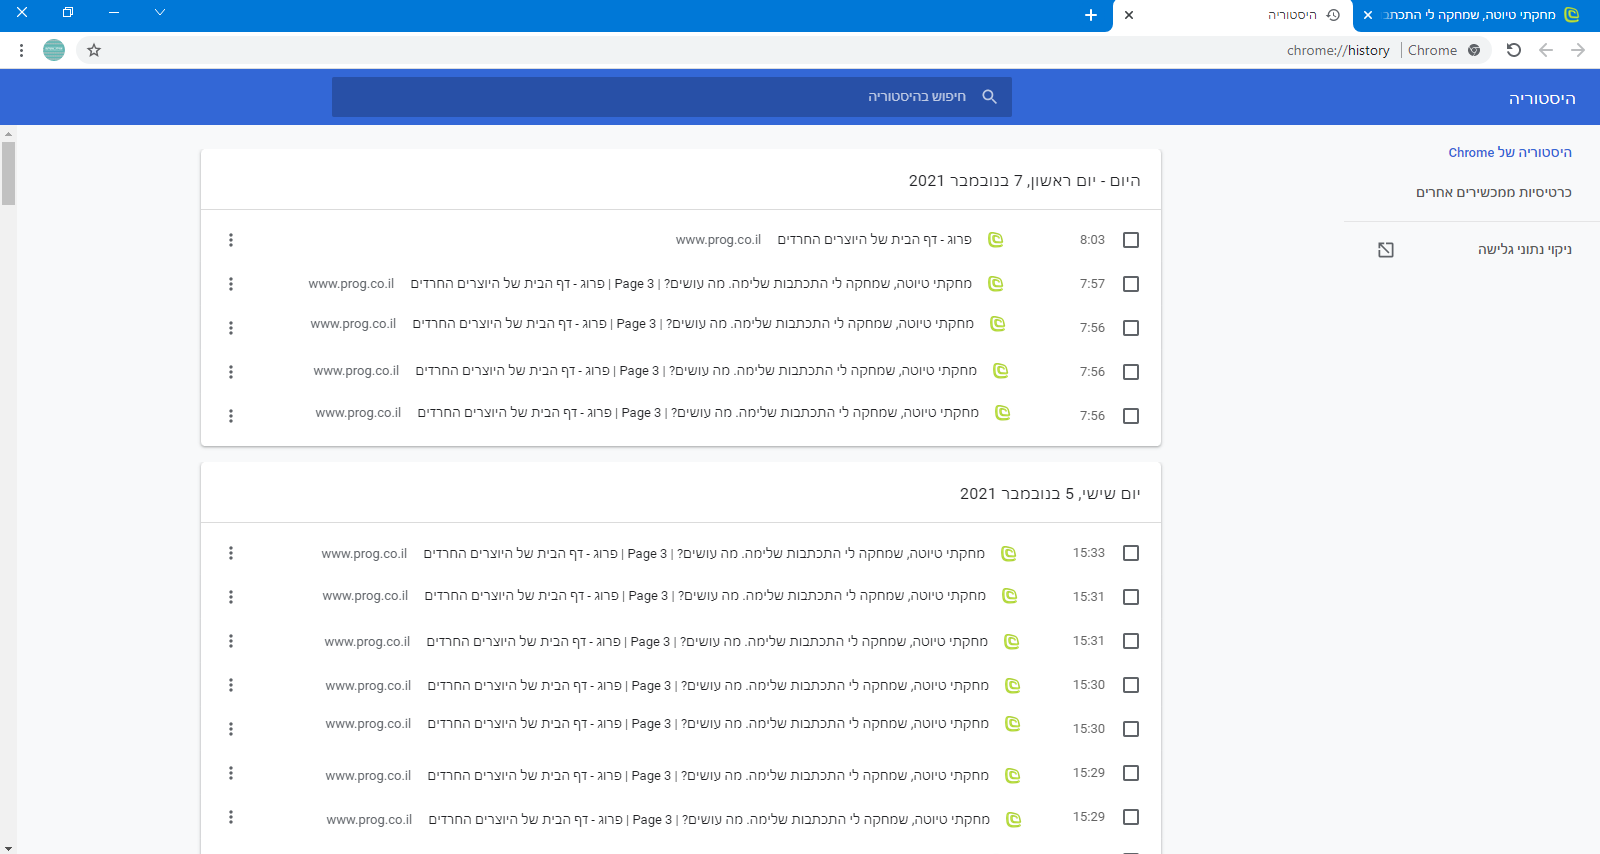Image resolution: width=1600 pixels, height=854 pixels.
Task: Switch to the היסטוריה tab
Action: pos(1233,16)
